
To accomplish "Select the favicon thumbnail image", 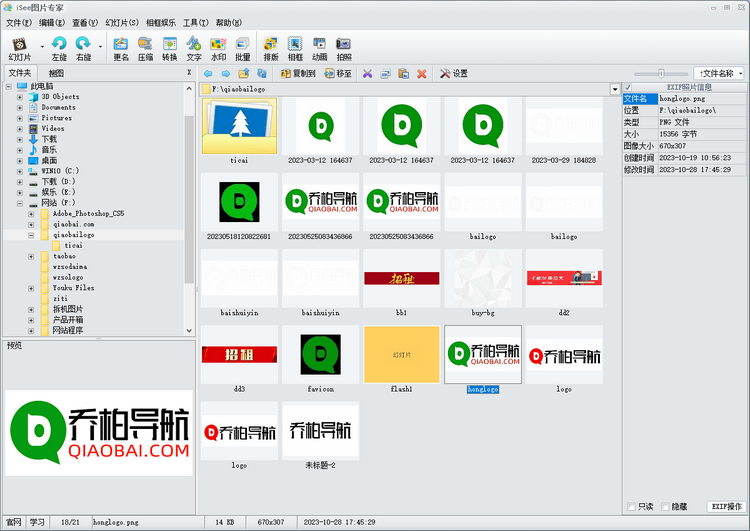I will [x=320, y=353].
